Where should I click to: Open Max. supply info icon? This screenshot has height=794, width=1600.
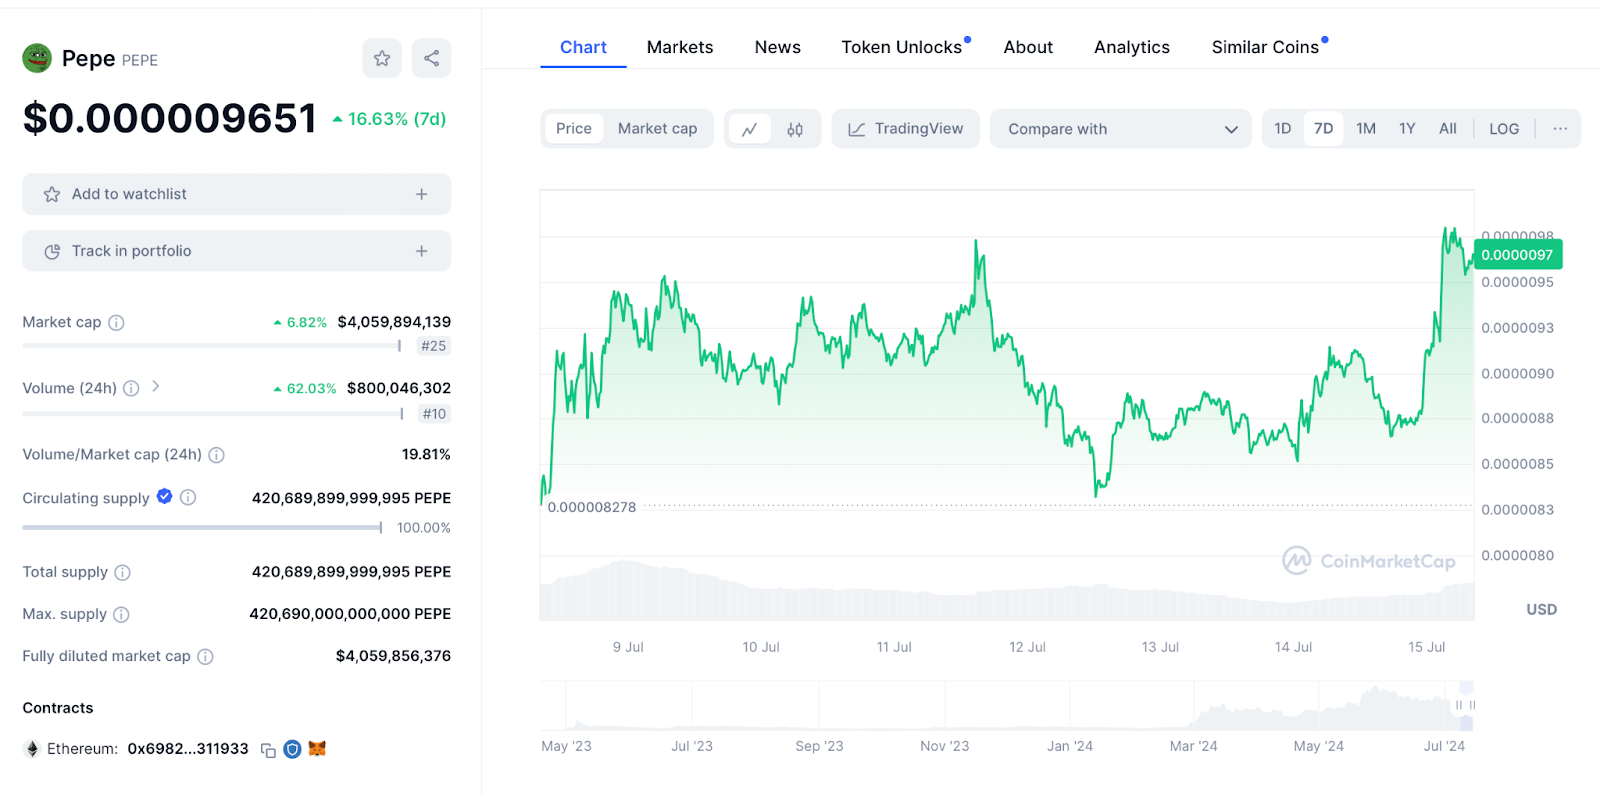[121, 615]
